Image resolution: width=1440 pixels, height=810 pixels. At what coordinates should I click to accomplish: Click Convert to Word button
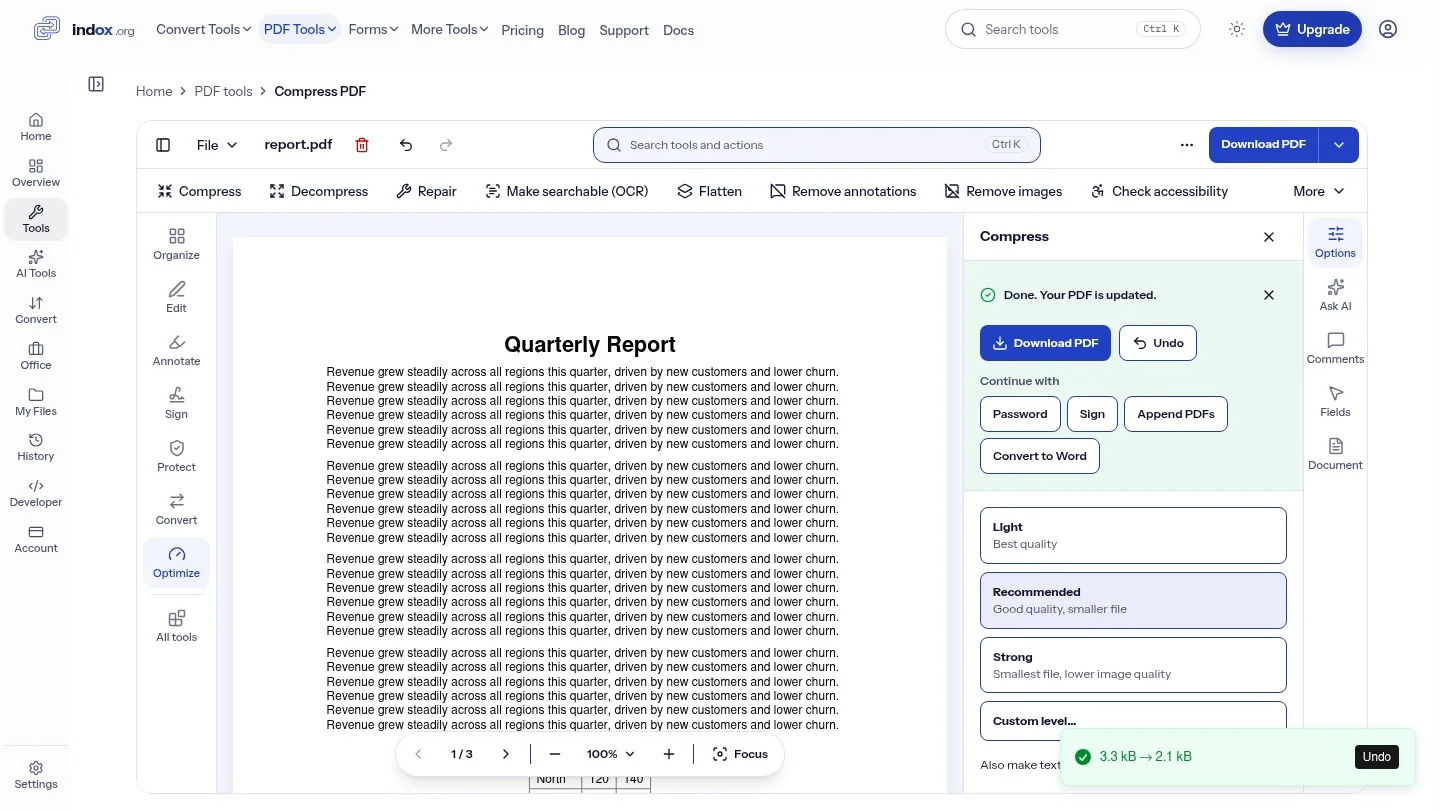click(1040, 456)
